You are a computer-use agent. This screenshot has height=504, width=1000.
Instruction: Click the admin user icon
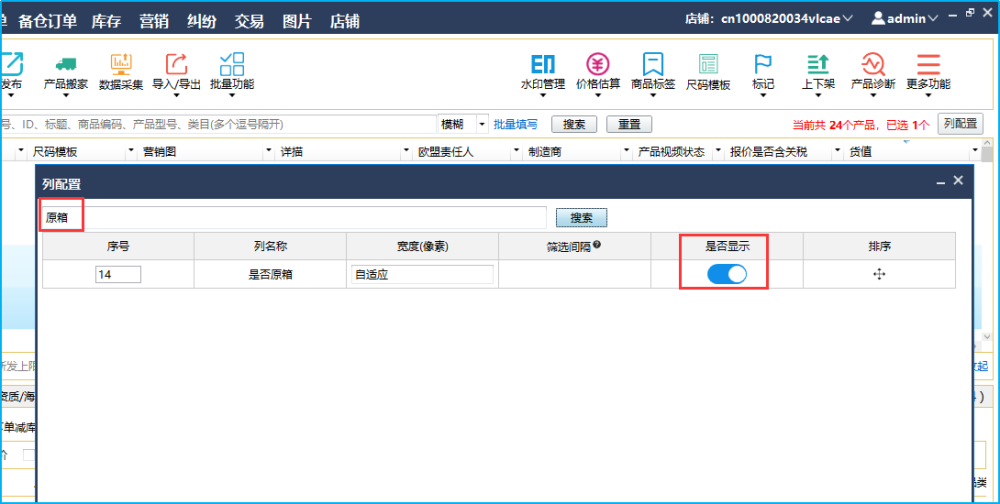tap(878, 19)
